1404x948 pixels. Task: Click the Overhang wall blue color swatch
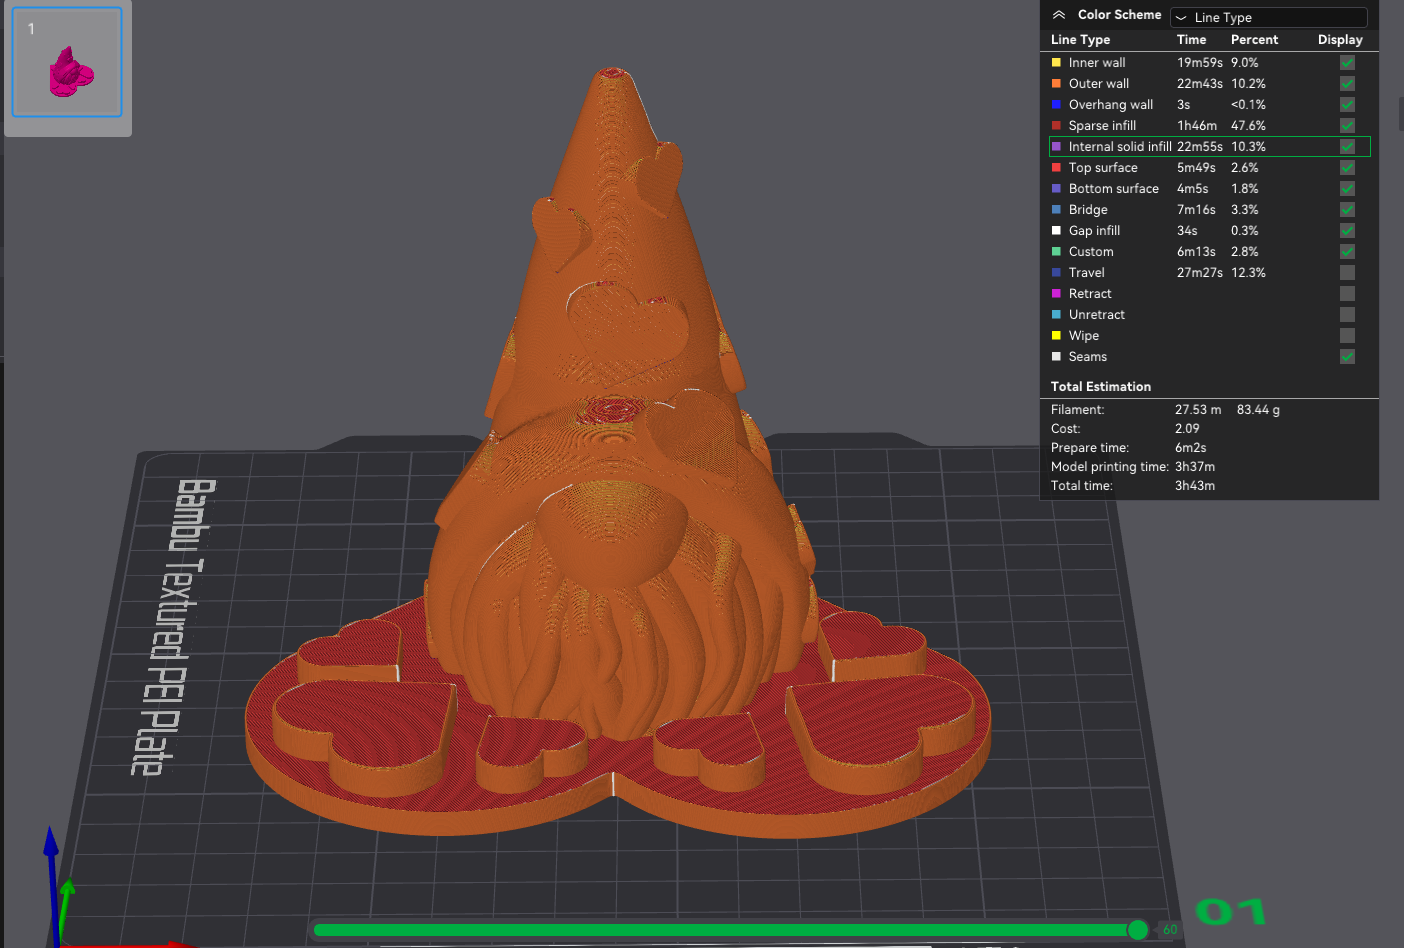1056,104
